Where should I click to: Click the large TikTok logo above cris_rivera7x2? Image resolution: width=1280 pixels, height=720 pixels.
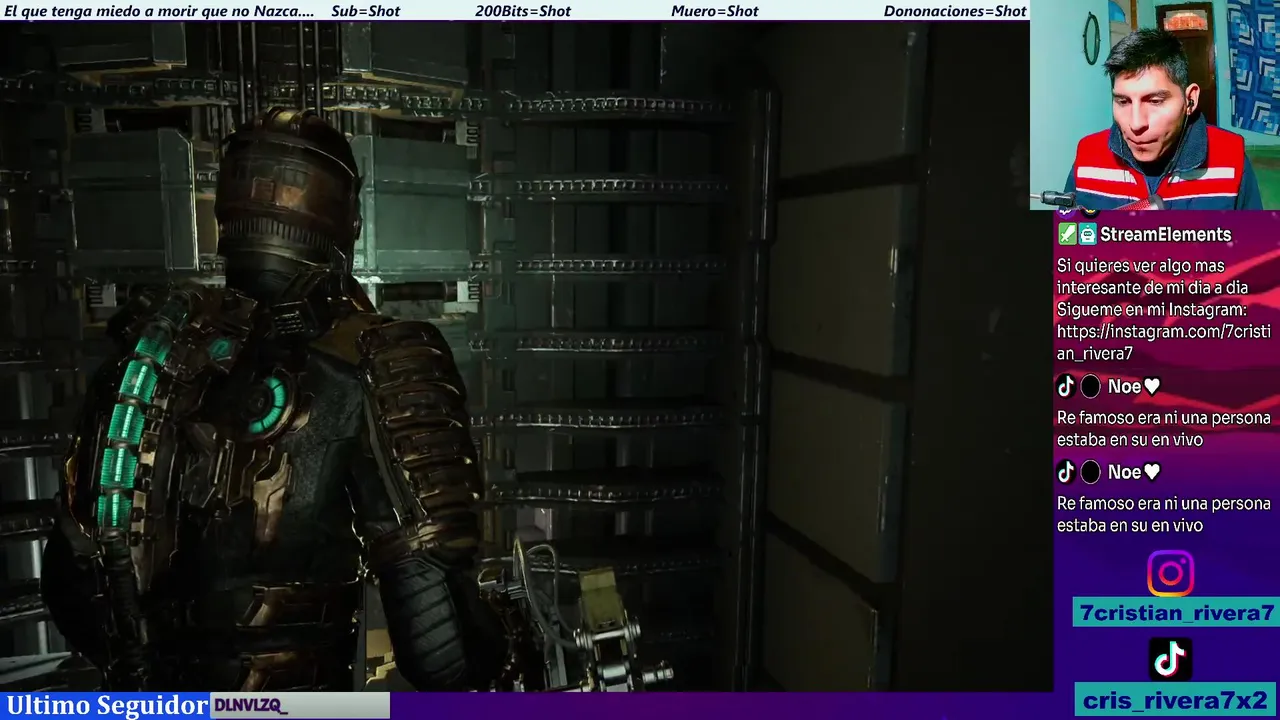[x=1170, y=659]
